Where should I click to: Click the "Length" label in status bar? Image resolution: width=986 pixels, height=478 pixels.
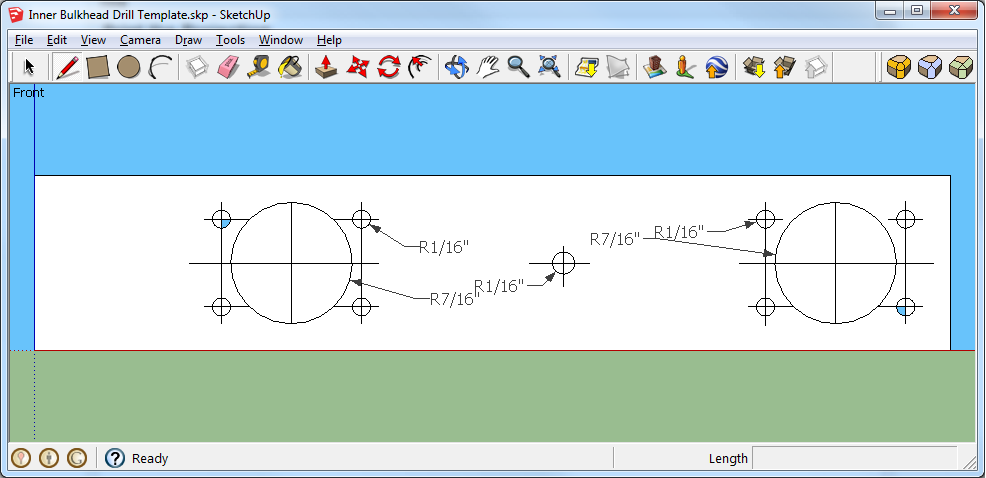tap(728, 459)
